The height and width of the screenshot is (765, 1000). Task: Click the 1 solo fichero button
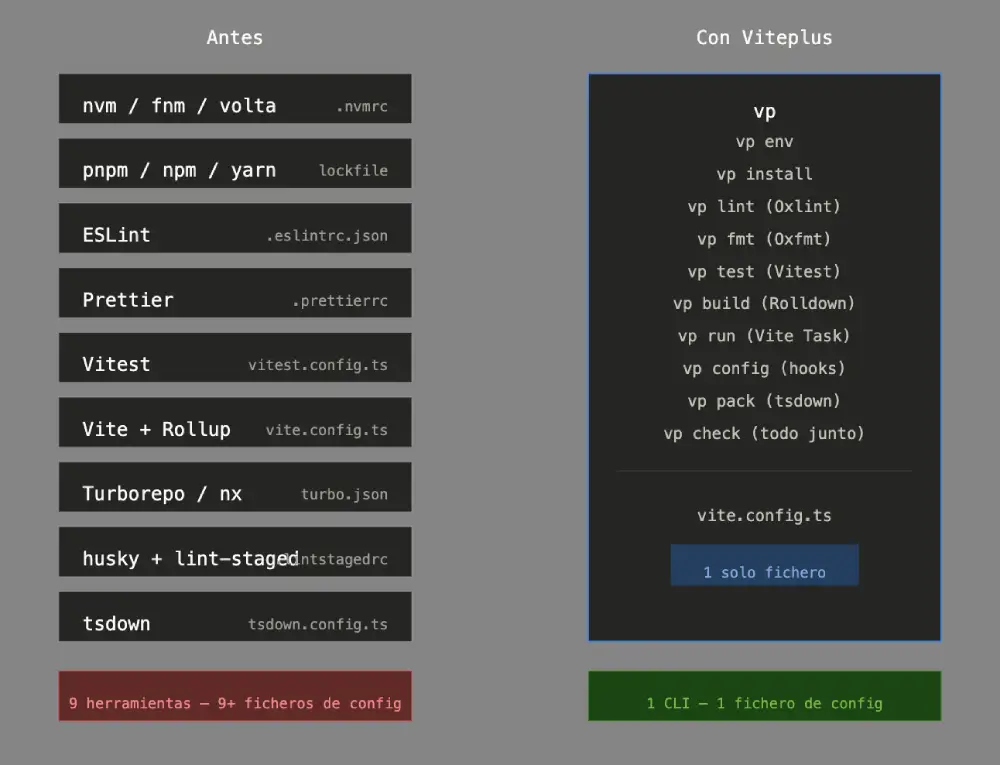point(764,564)
